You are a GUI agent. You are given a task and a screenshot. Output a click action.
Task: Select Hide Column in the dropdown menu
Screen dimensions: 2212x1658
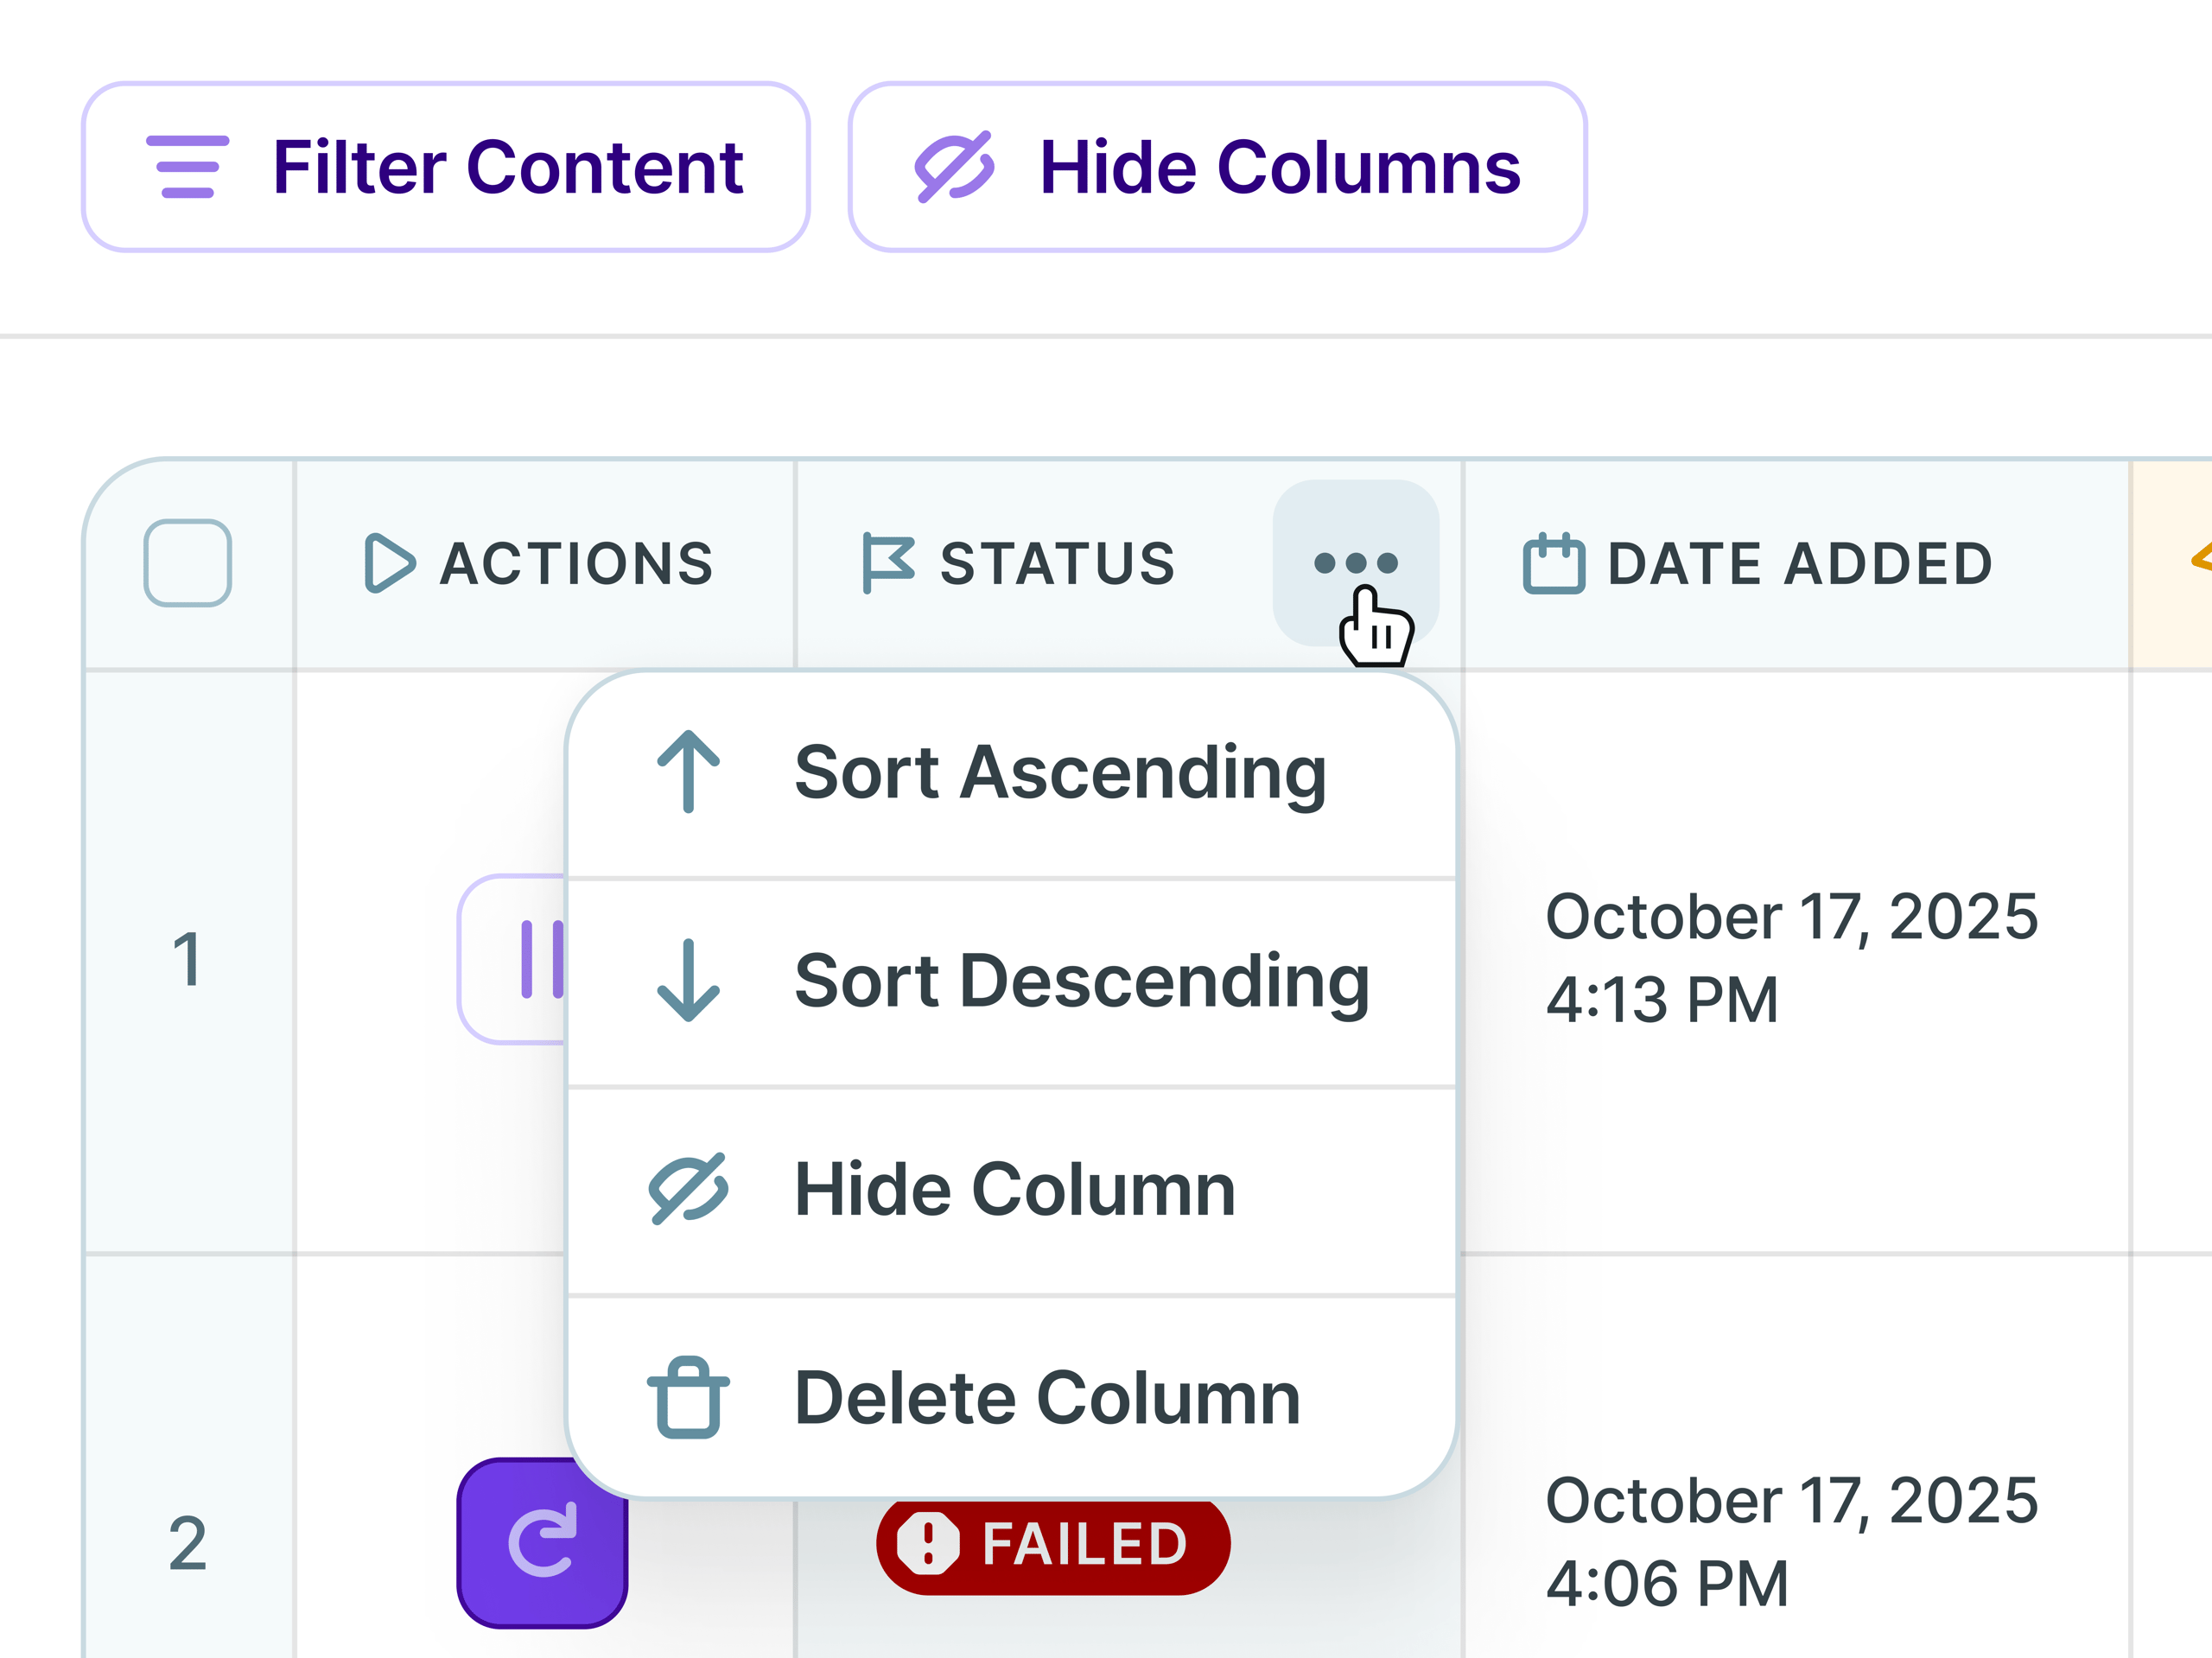1011,1190
